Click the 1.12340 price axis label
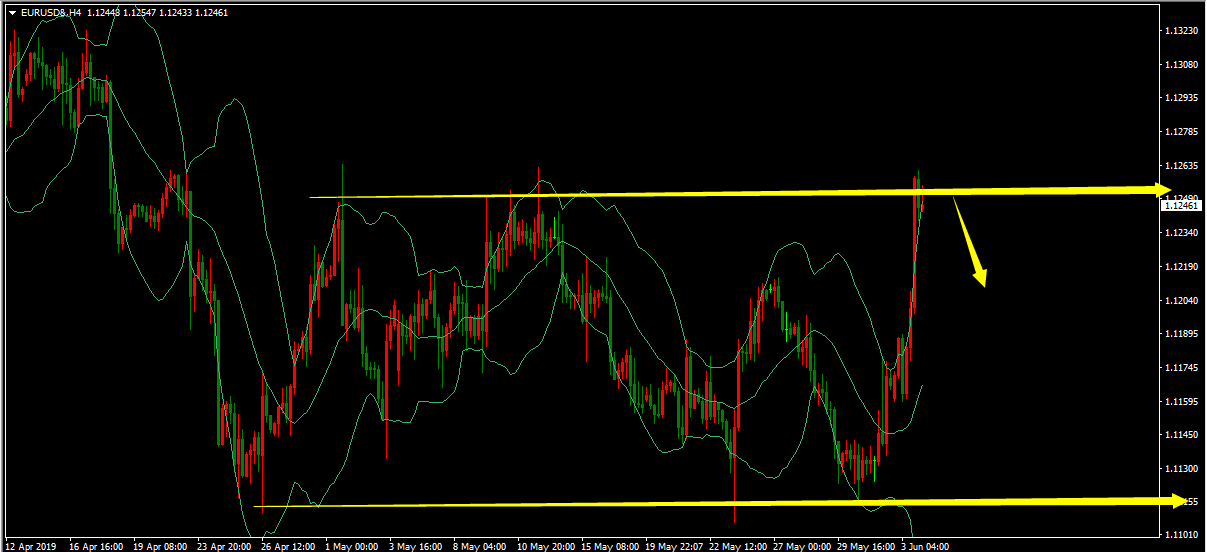 point(1181,233)
